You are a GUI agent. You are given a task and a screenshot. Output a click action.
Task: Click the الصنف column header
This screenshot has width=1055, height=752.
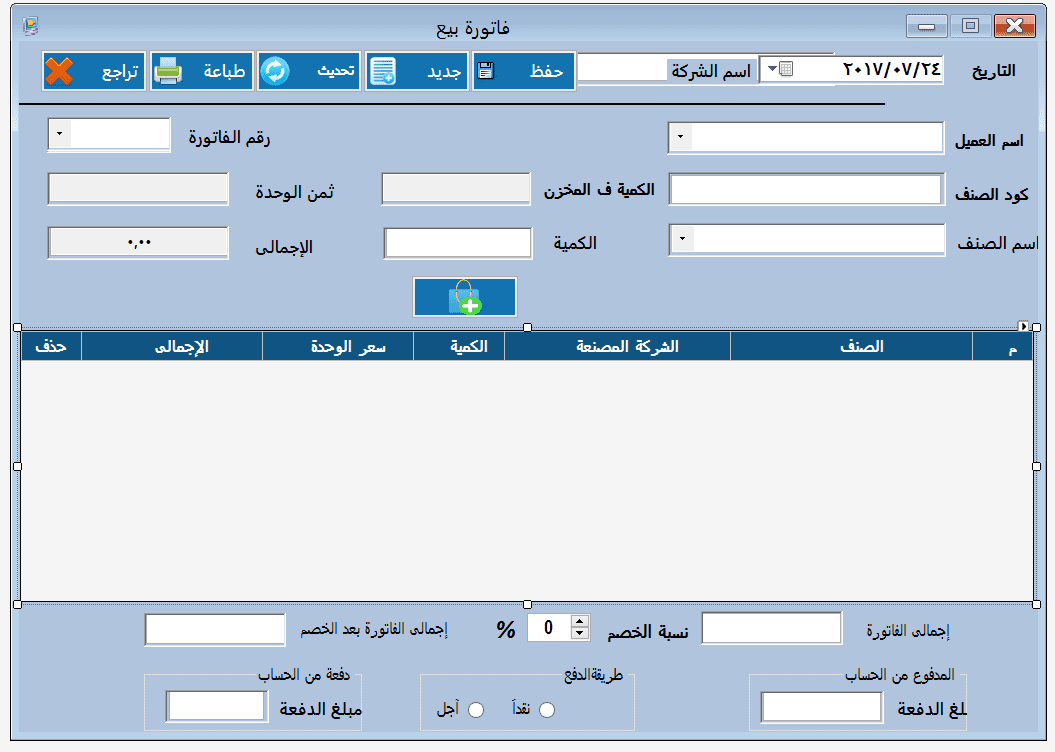coord(851,346)
